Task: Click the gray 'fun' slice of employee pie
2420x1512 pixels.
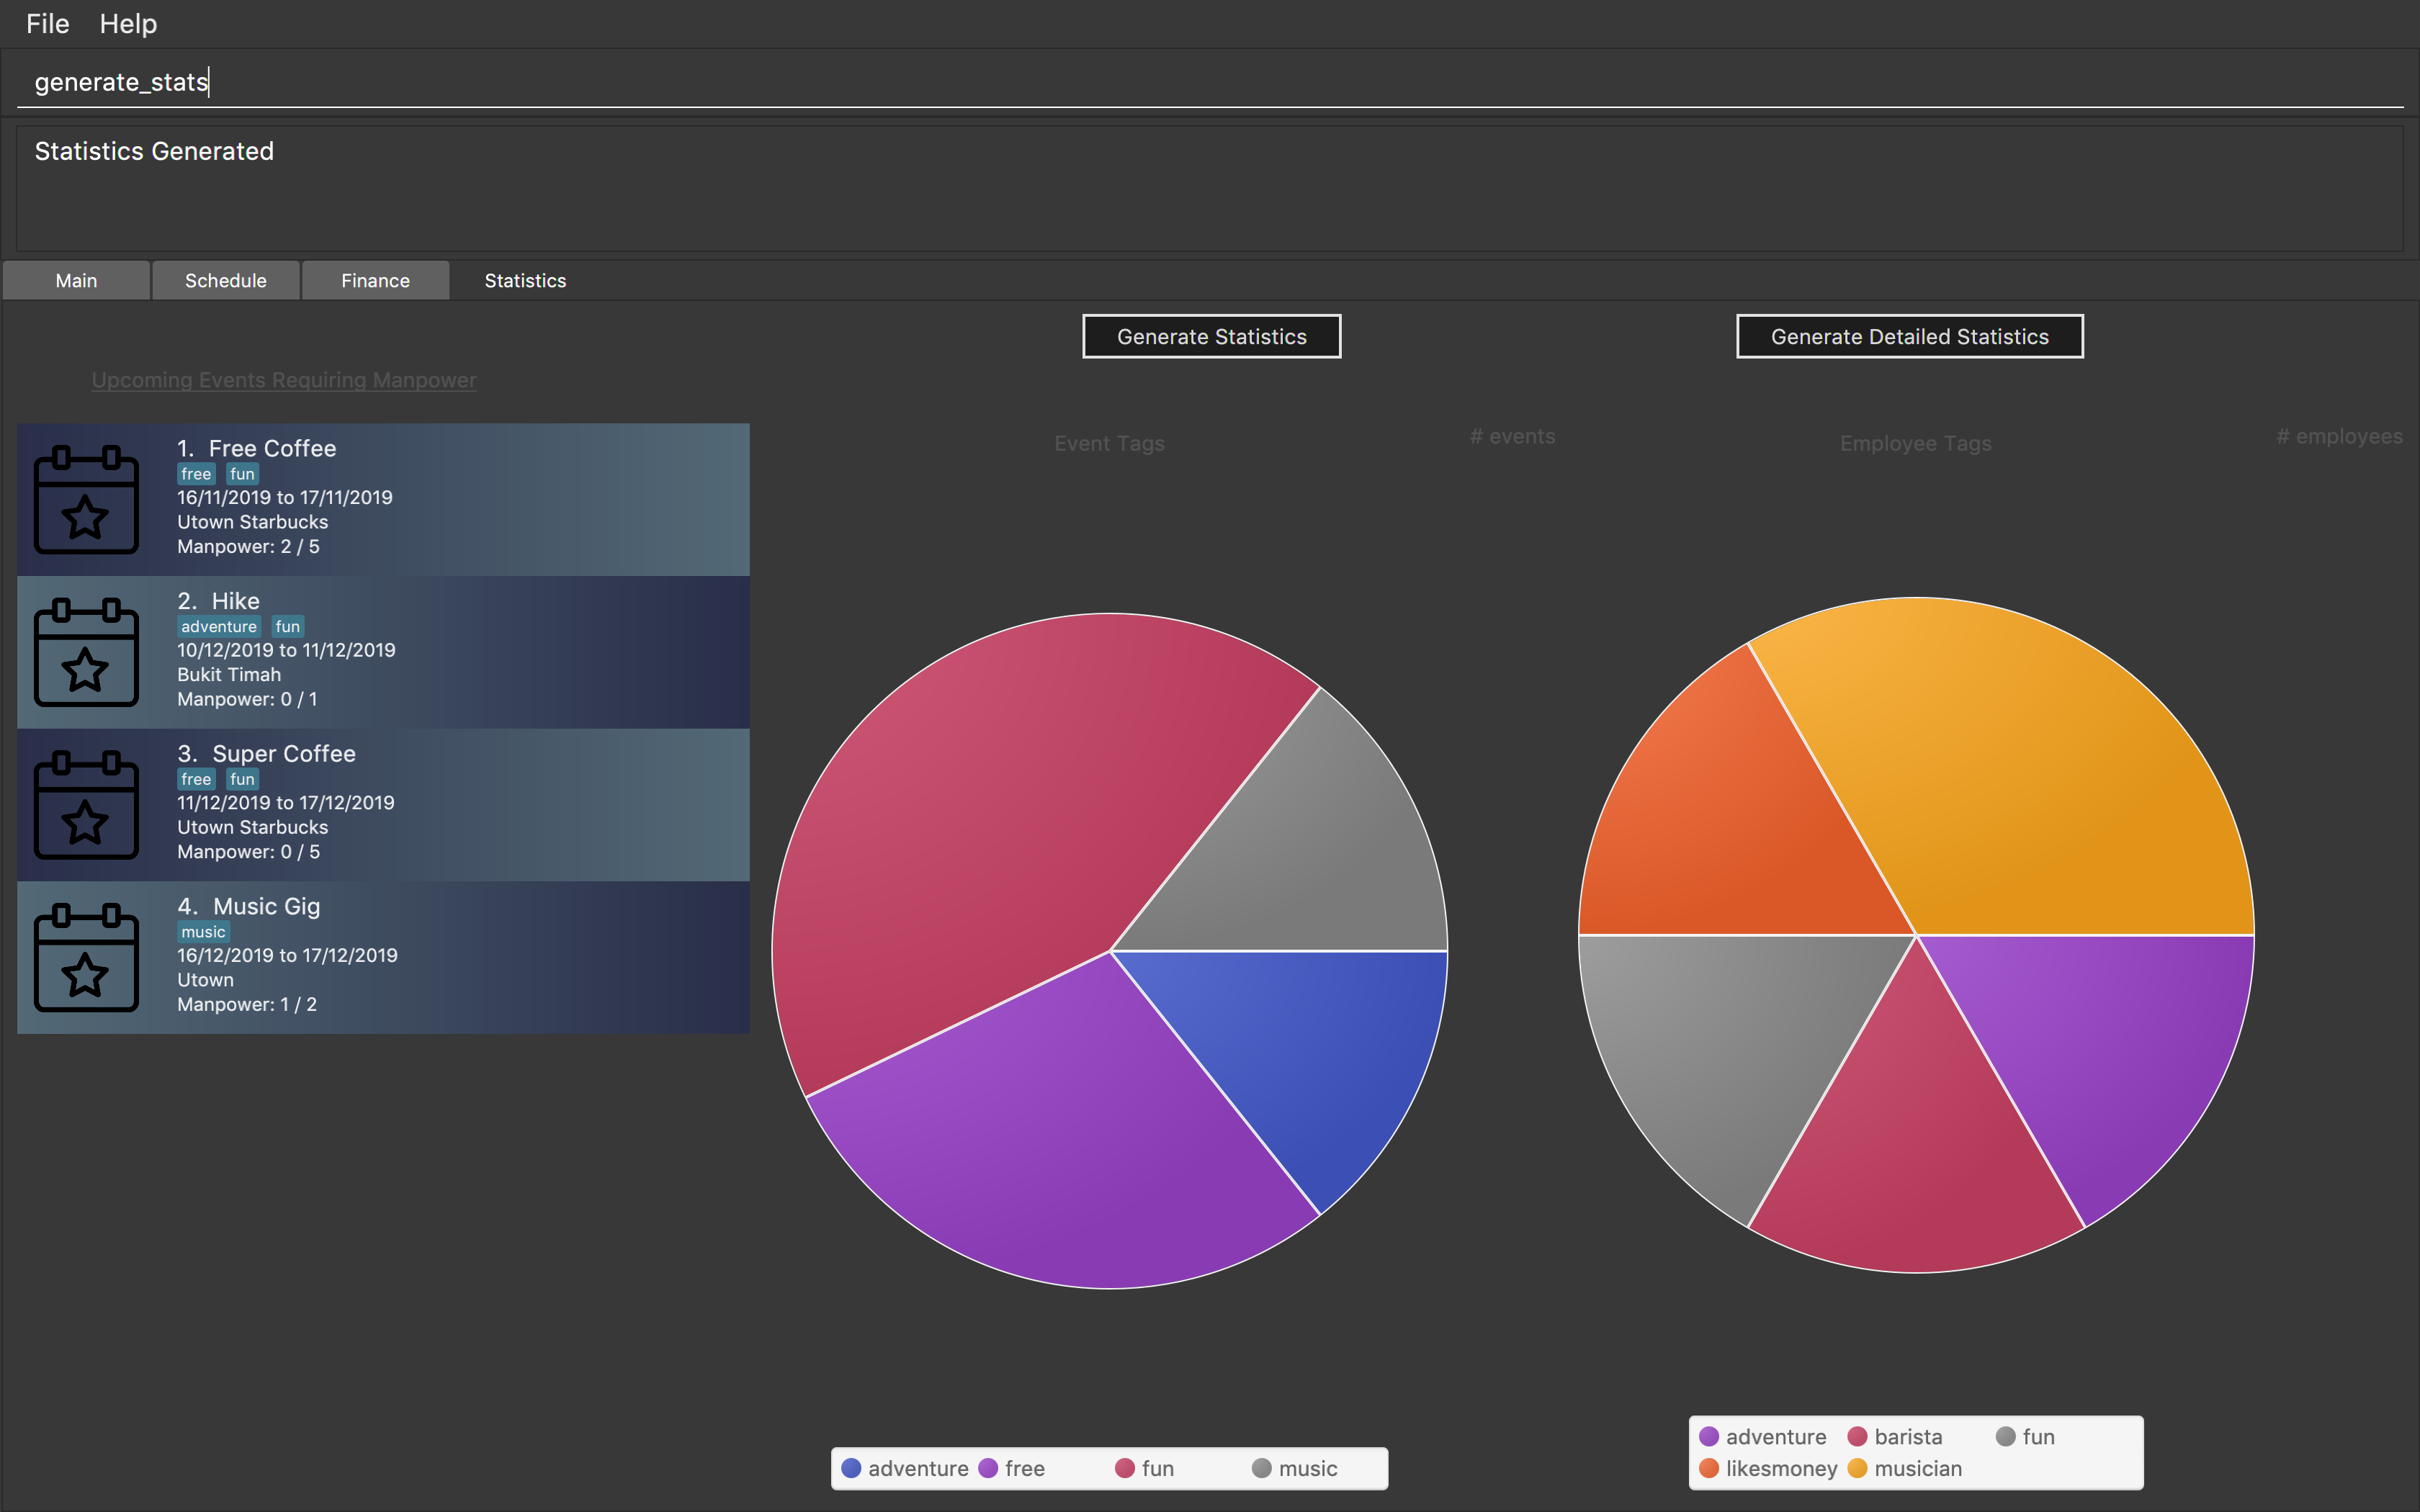Action: (x=1735, y=1040)
